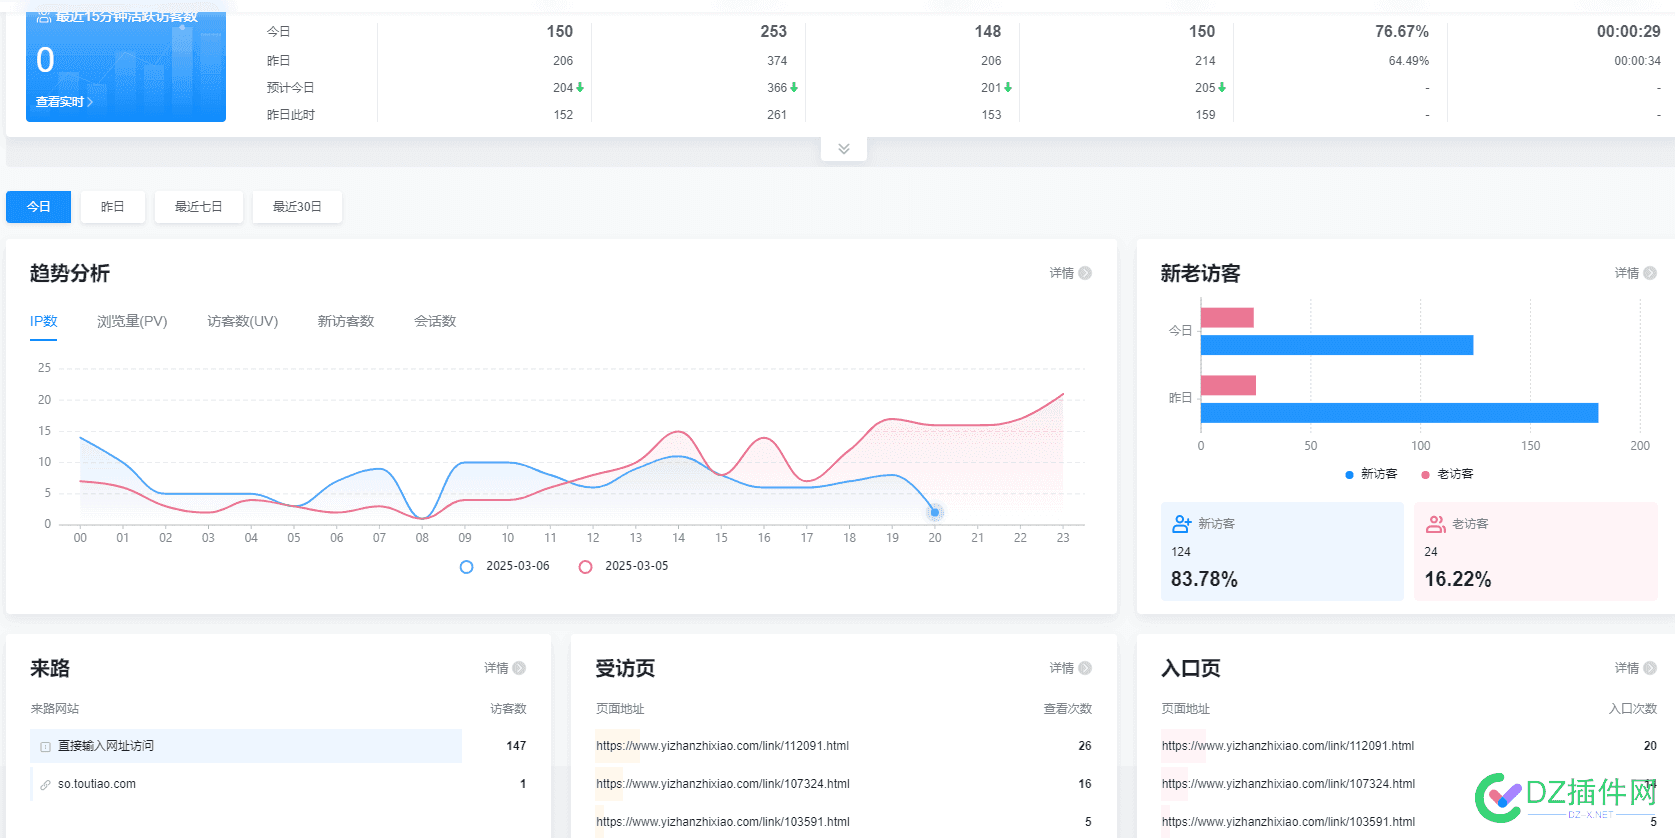Select the 访客数(UV) metric tab
Screen dimensions: 1675x838
(243, 321)
